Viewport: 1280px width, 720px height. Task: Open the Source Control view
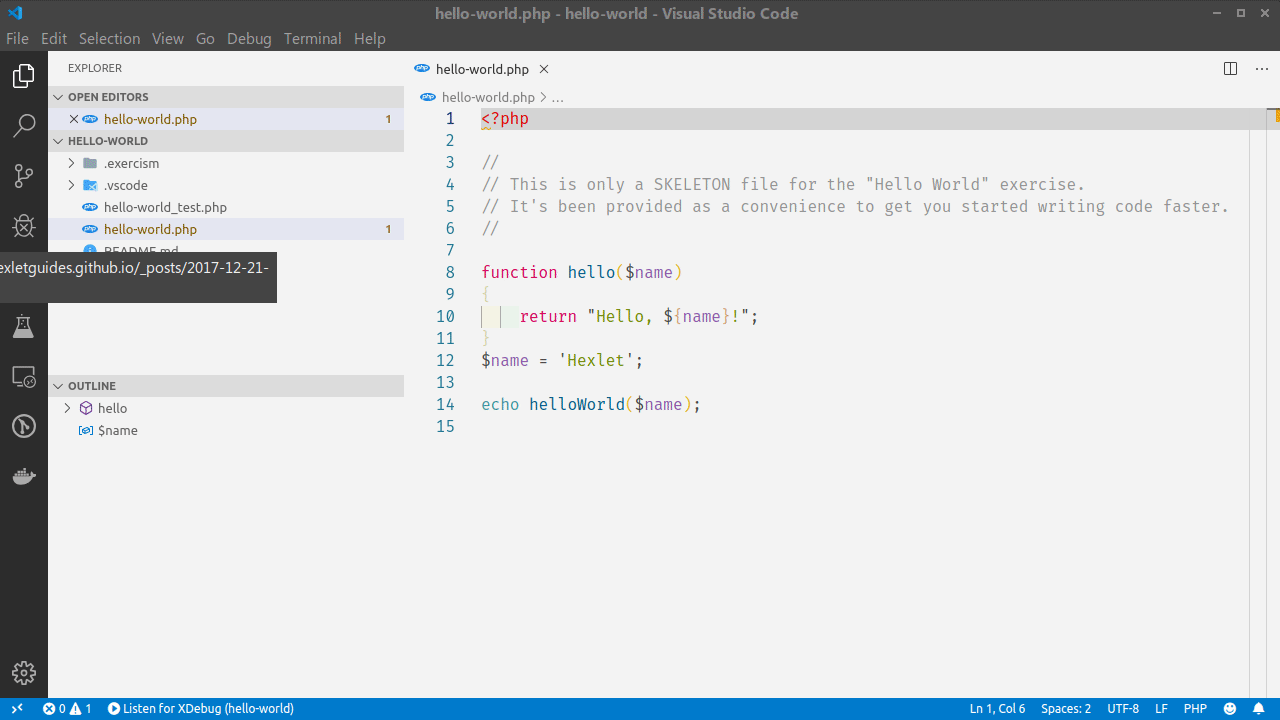click(x=23, y=175)
